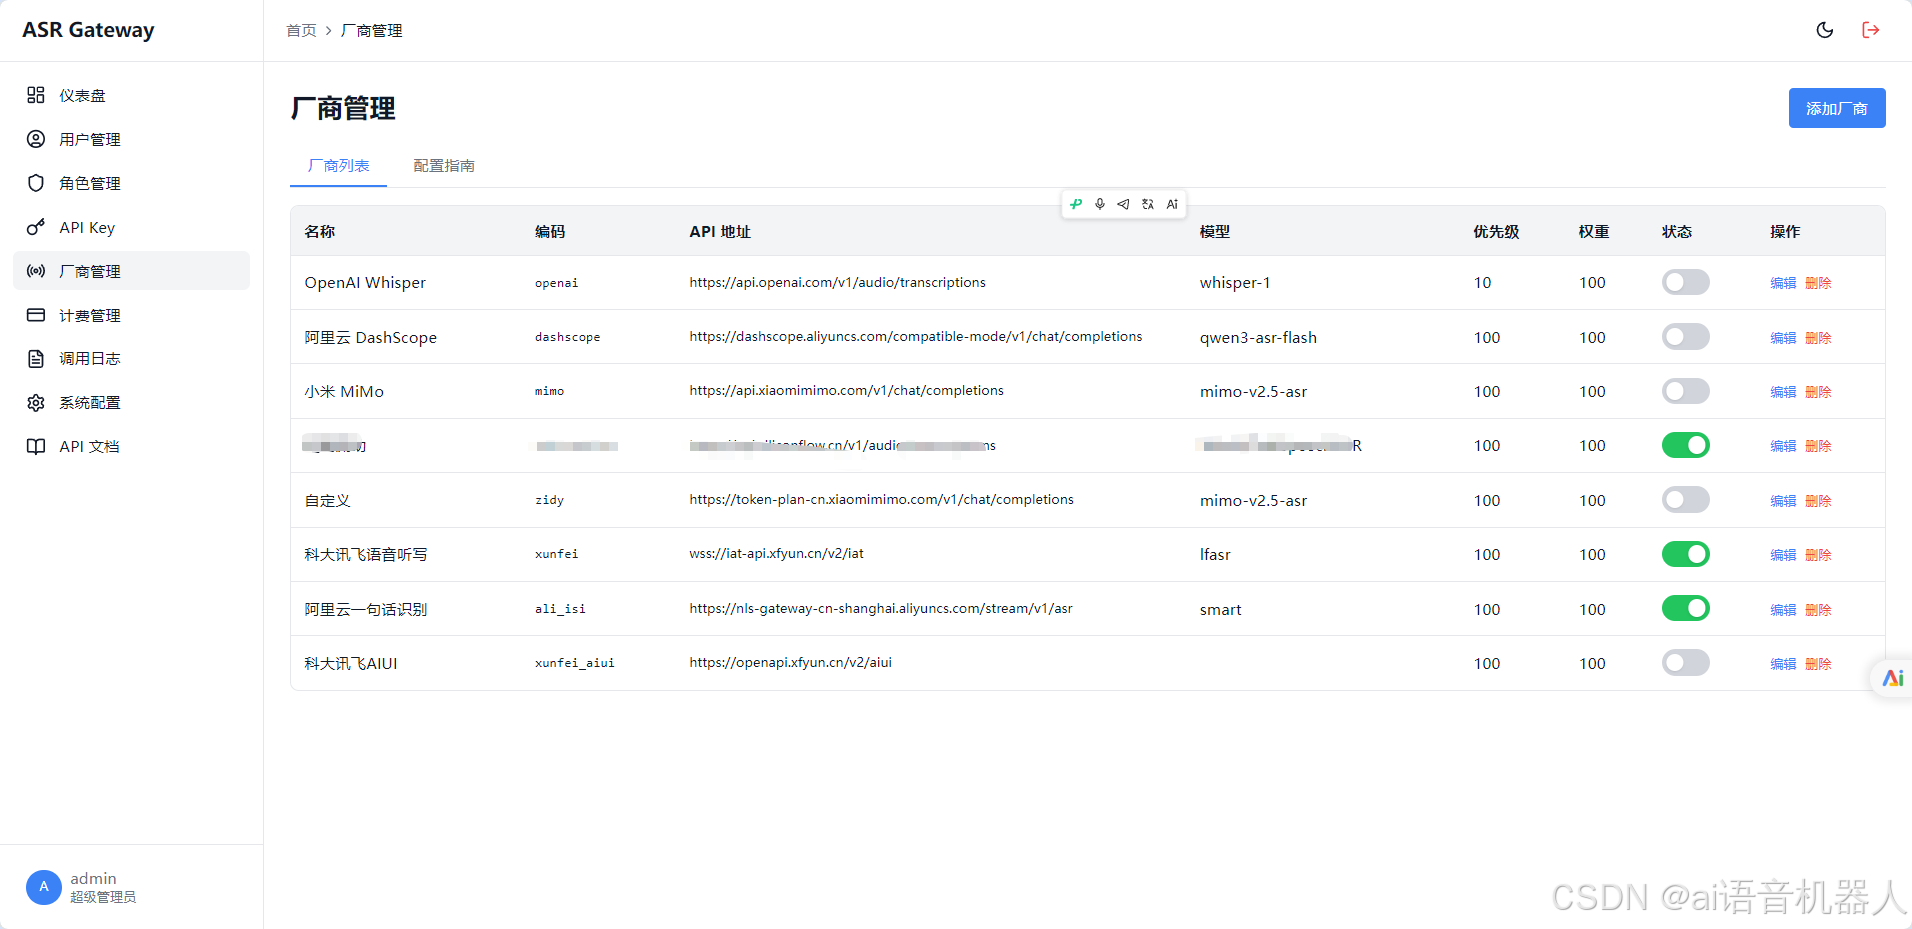Click the shield icon beside 角色管理
Screen dimensions: 1912x929
[x=36, y=183]
